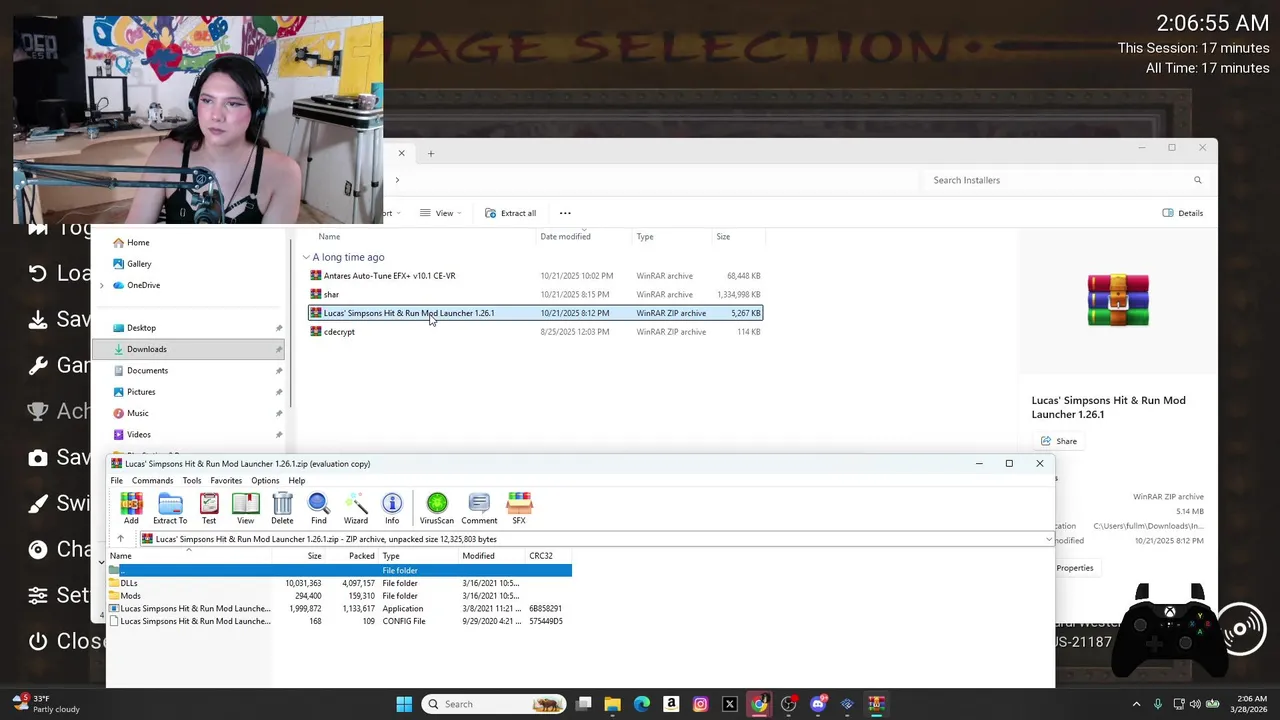Open the Pictures folder in sidebar

point(141,392)
